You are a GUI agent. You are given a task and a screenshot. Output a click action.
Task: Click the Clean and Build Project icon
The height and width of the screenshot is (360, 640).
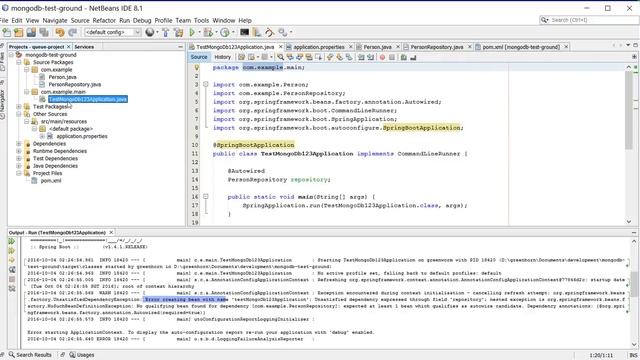(178, 32)
